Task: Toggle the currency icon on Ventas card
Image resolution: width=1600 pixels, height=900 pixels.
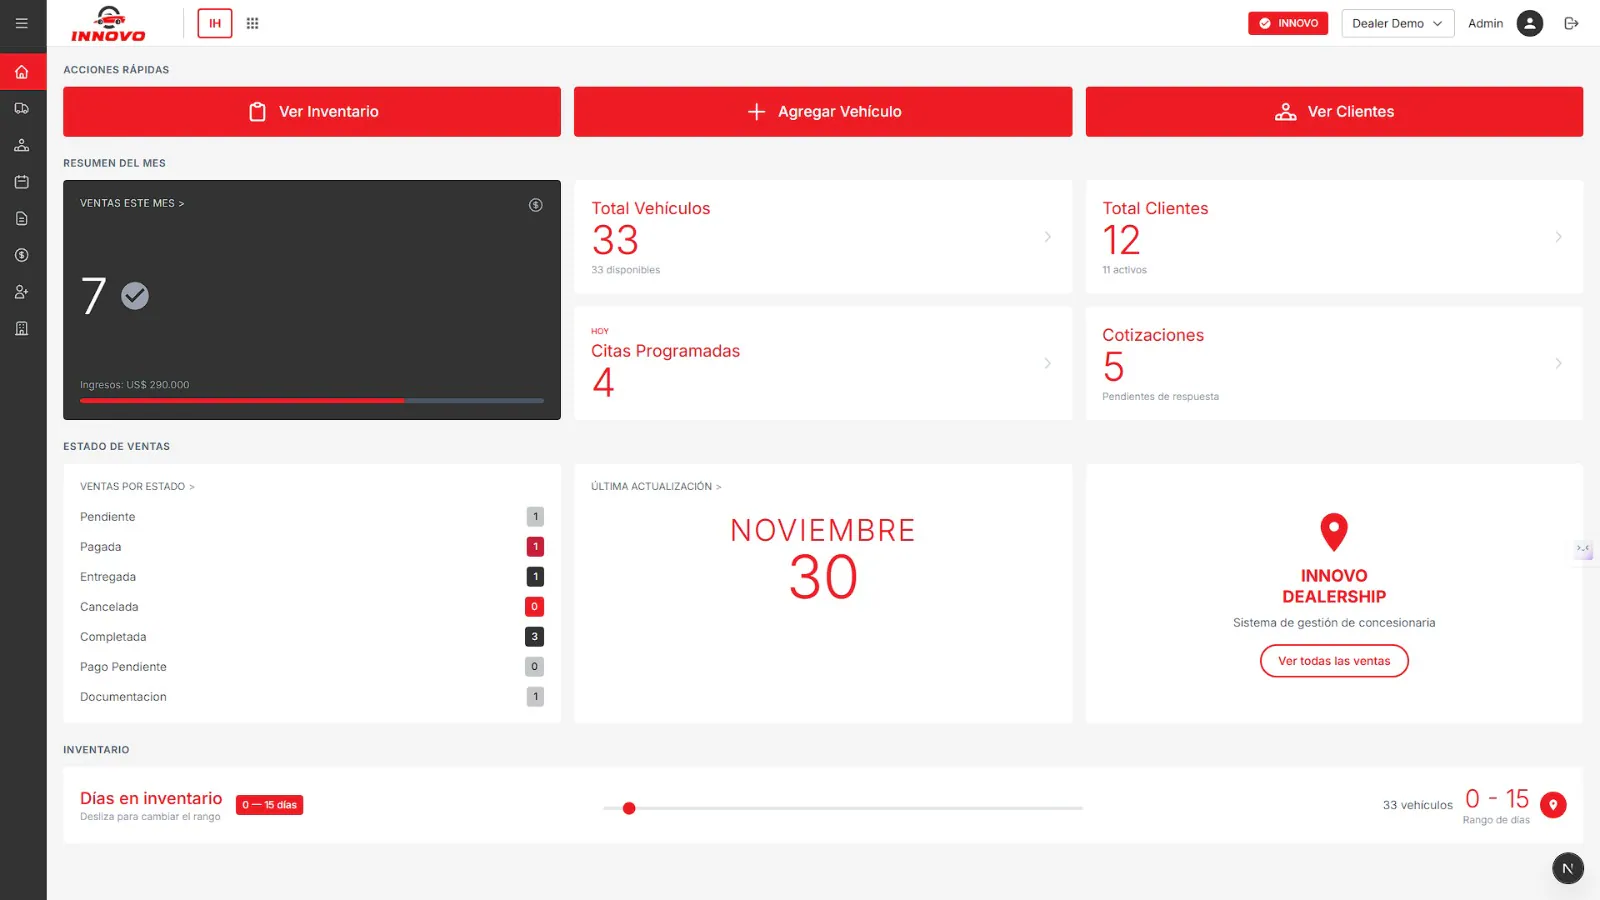Action: coord(535,205)
